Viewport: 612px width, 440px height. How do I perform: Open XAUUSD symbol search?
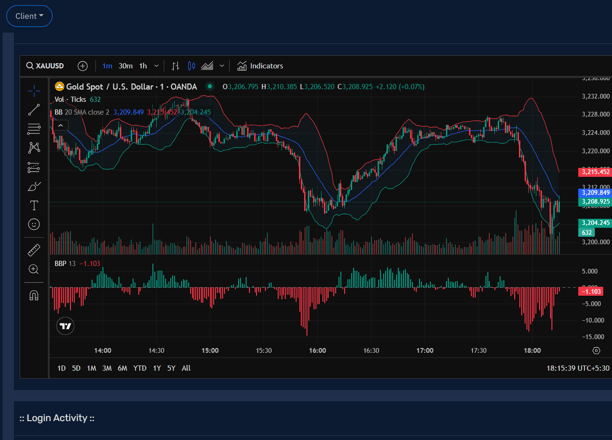[x=45, y=66]
